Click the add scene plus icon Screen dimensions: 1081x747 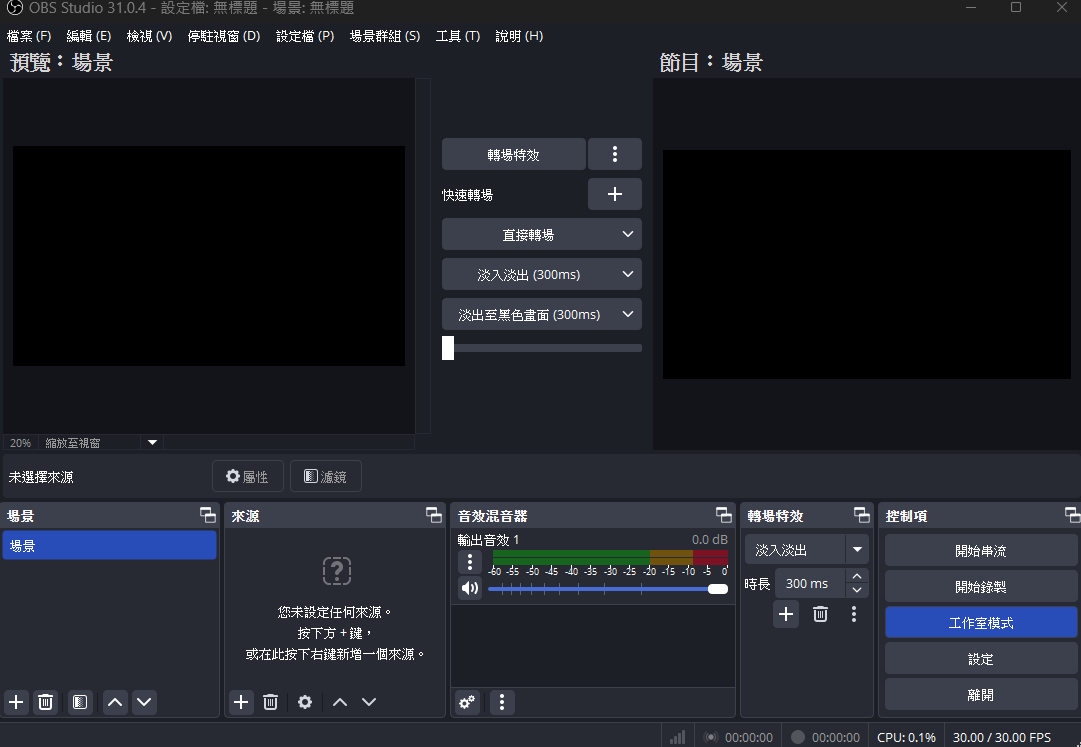click(16, 702)
